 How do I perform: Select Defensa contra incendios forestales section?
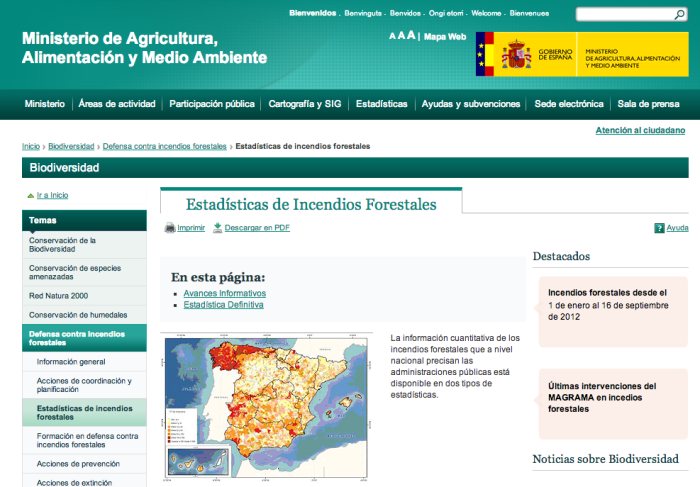pos(84,338)
